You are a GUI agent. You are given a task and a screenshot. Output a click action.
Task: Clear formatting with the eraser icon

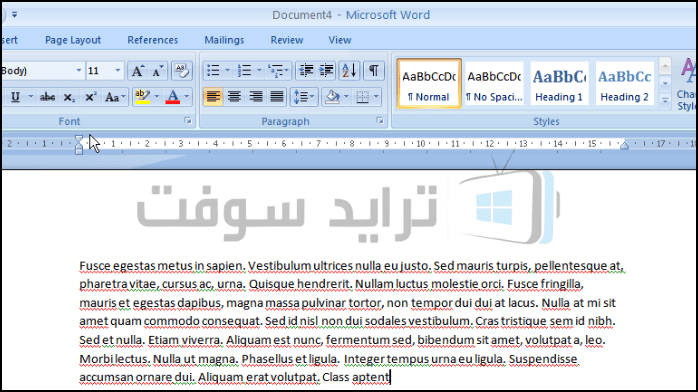(182, 71)
